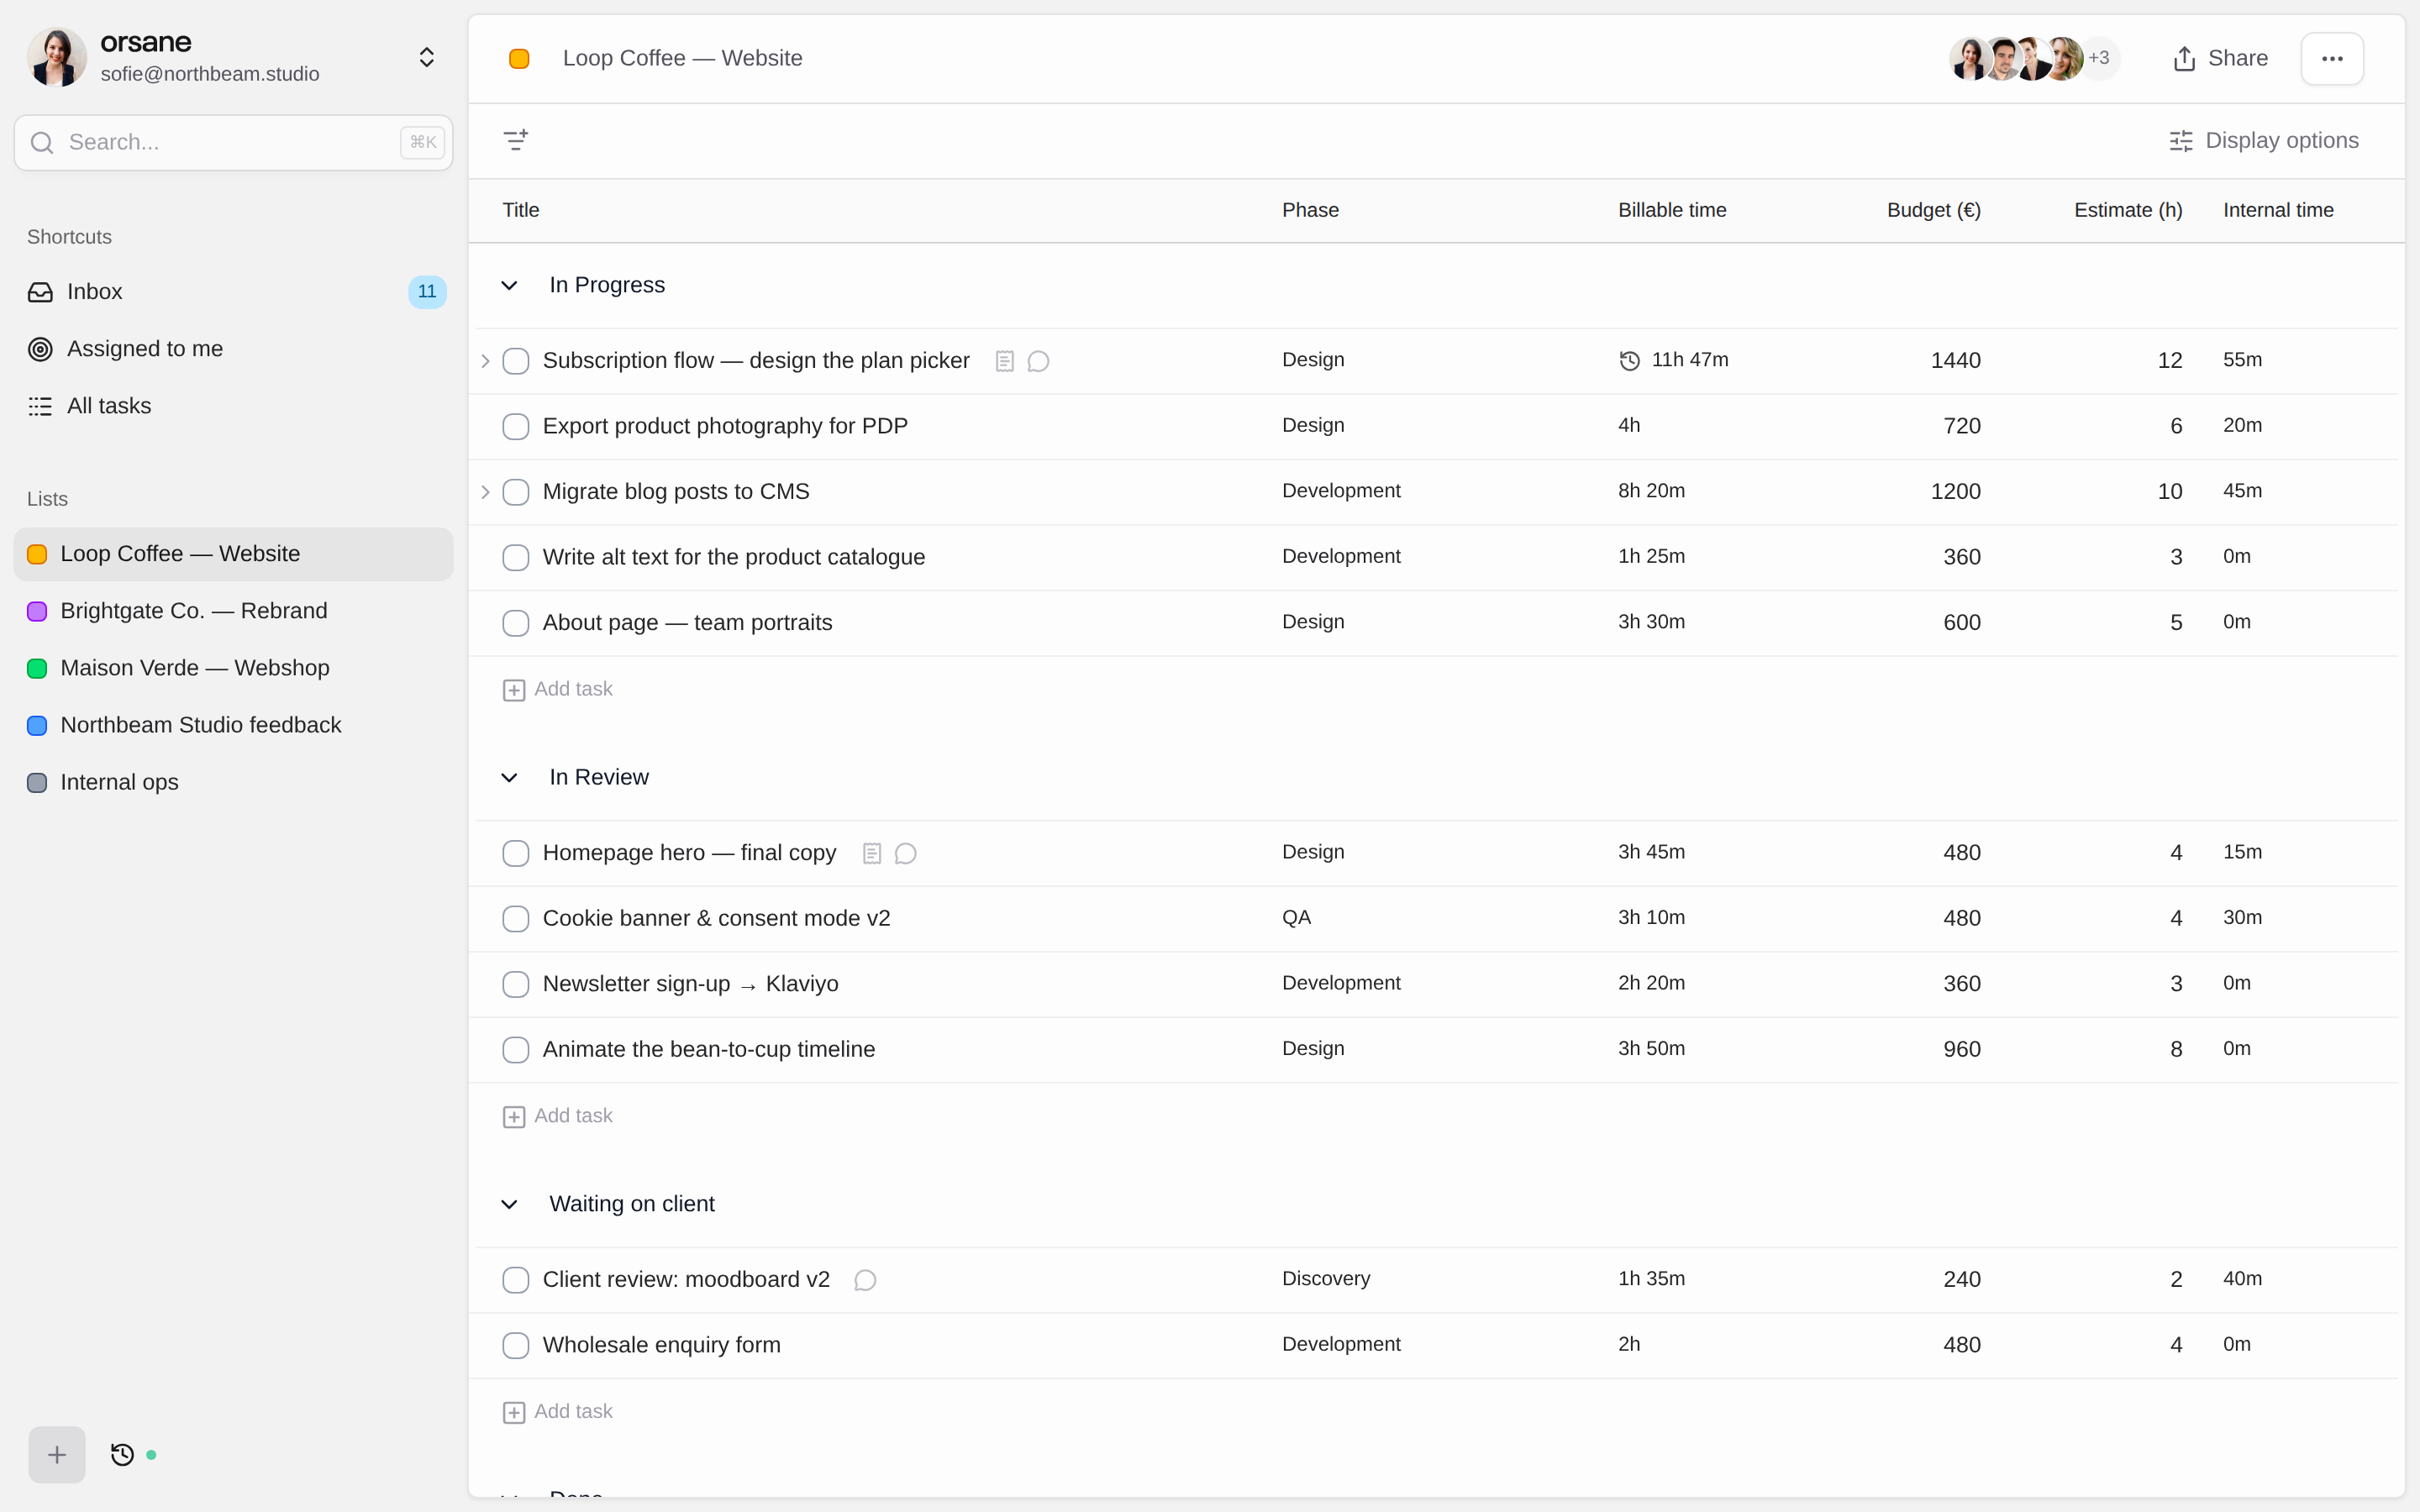Open the three-dot more options button
2420x1512 pixels.
(2332, 59)
